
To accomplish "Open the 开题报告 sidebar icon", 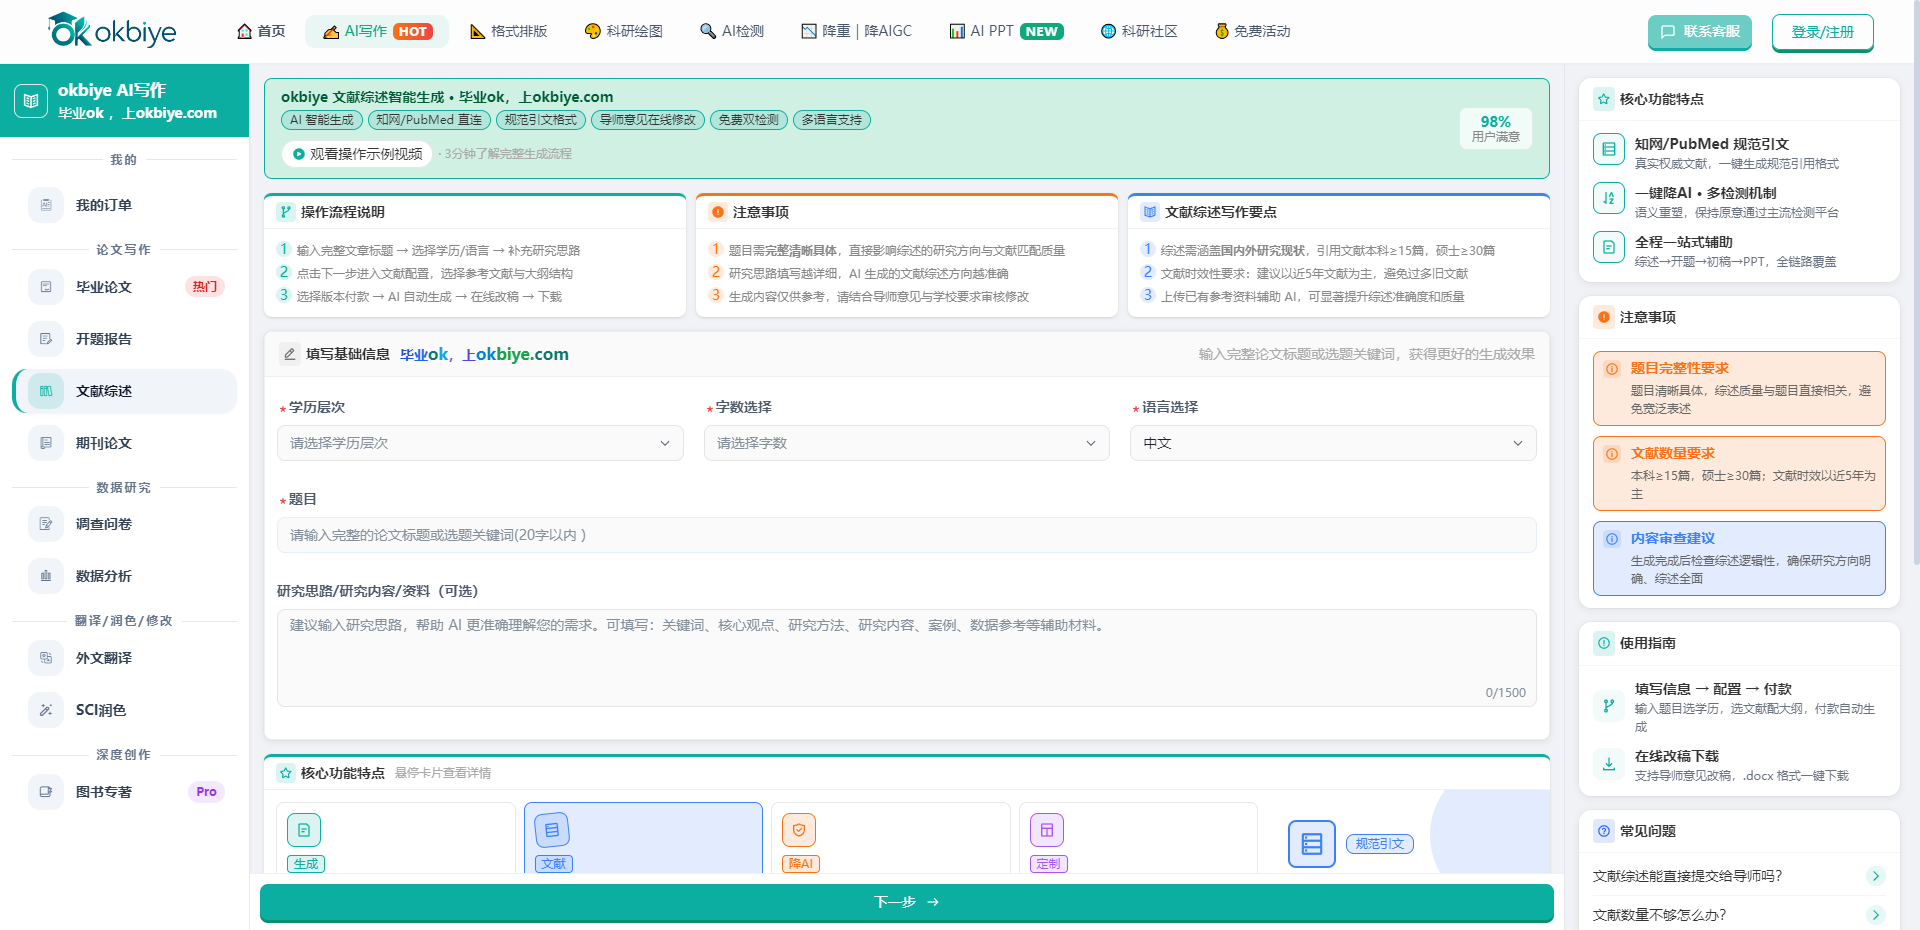I will [x=46, y=339].
